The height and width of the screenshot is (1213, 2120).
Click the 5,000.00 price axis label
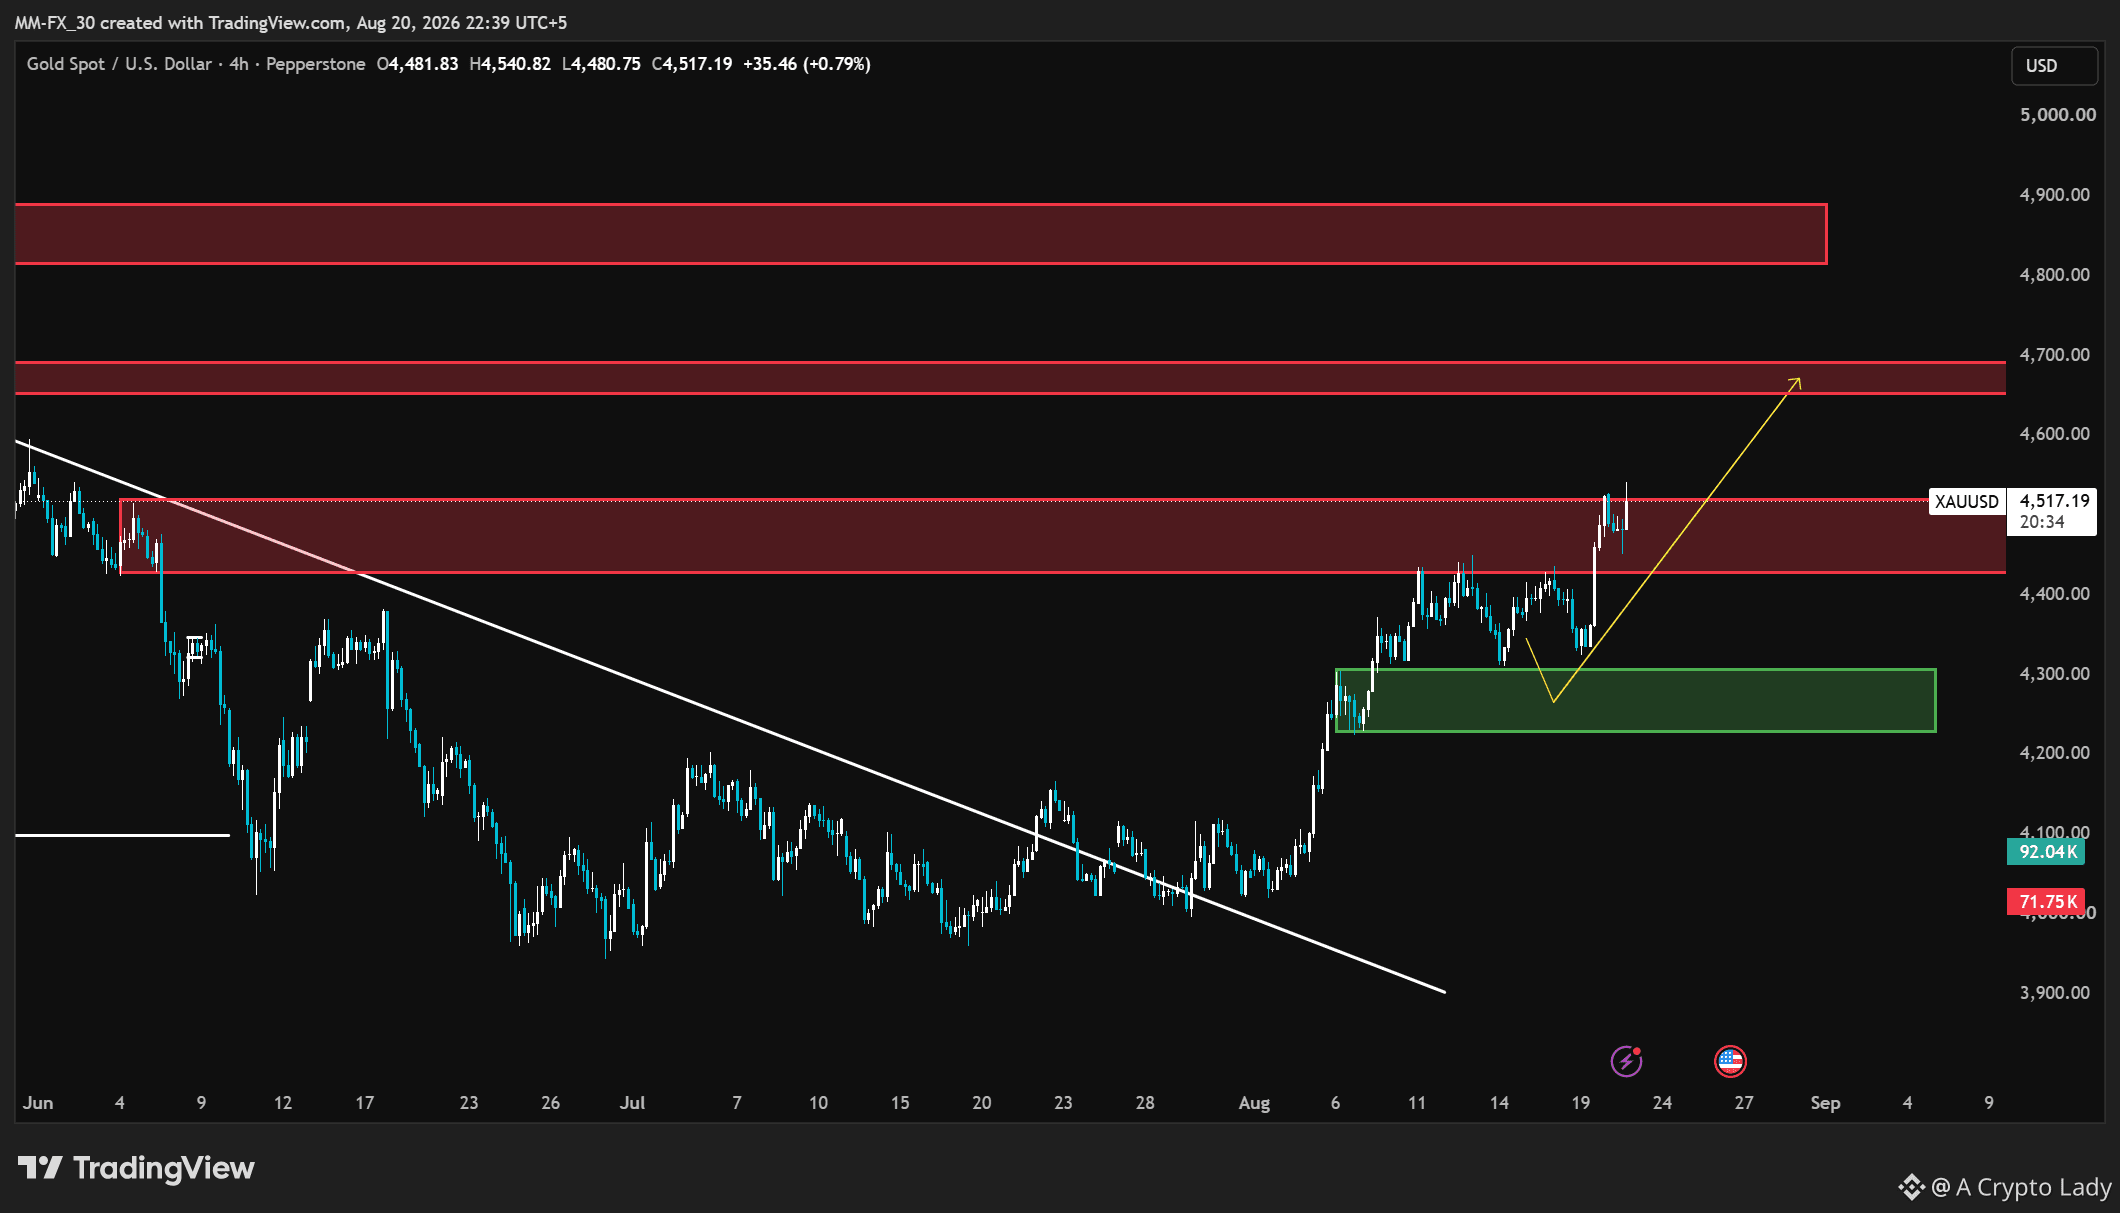pyautogui.click(x=2057, y=115)
